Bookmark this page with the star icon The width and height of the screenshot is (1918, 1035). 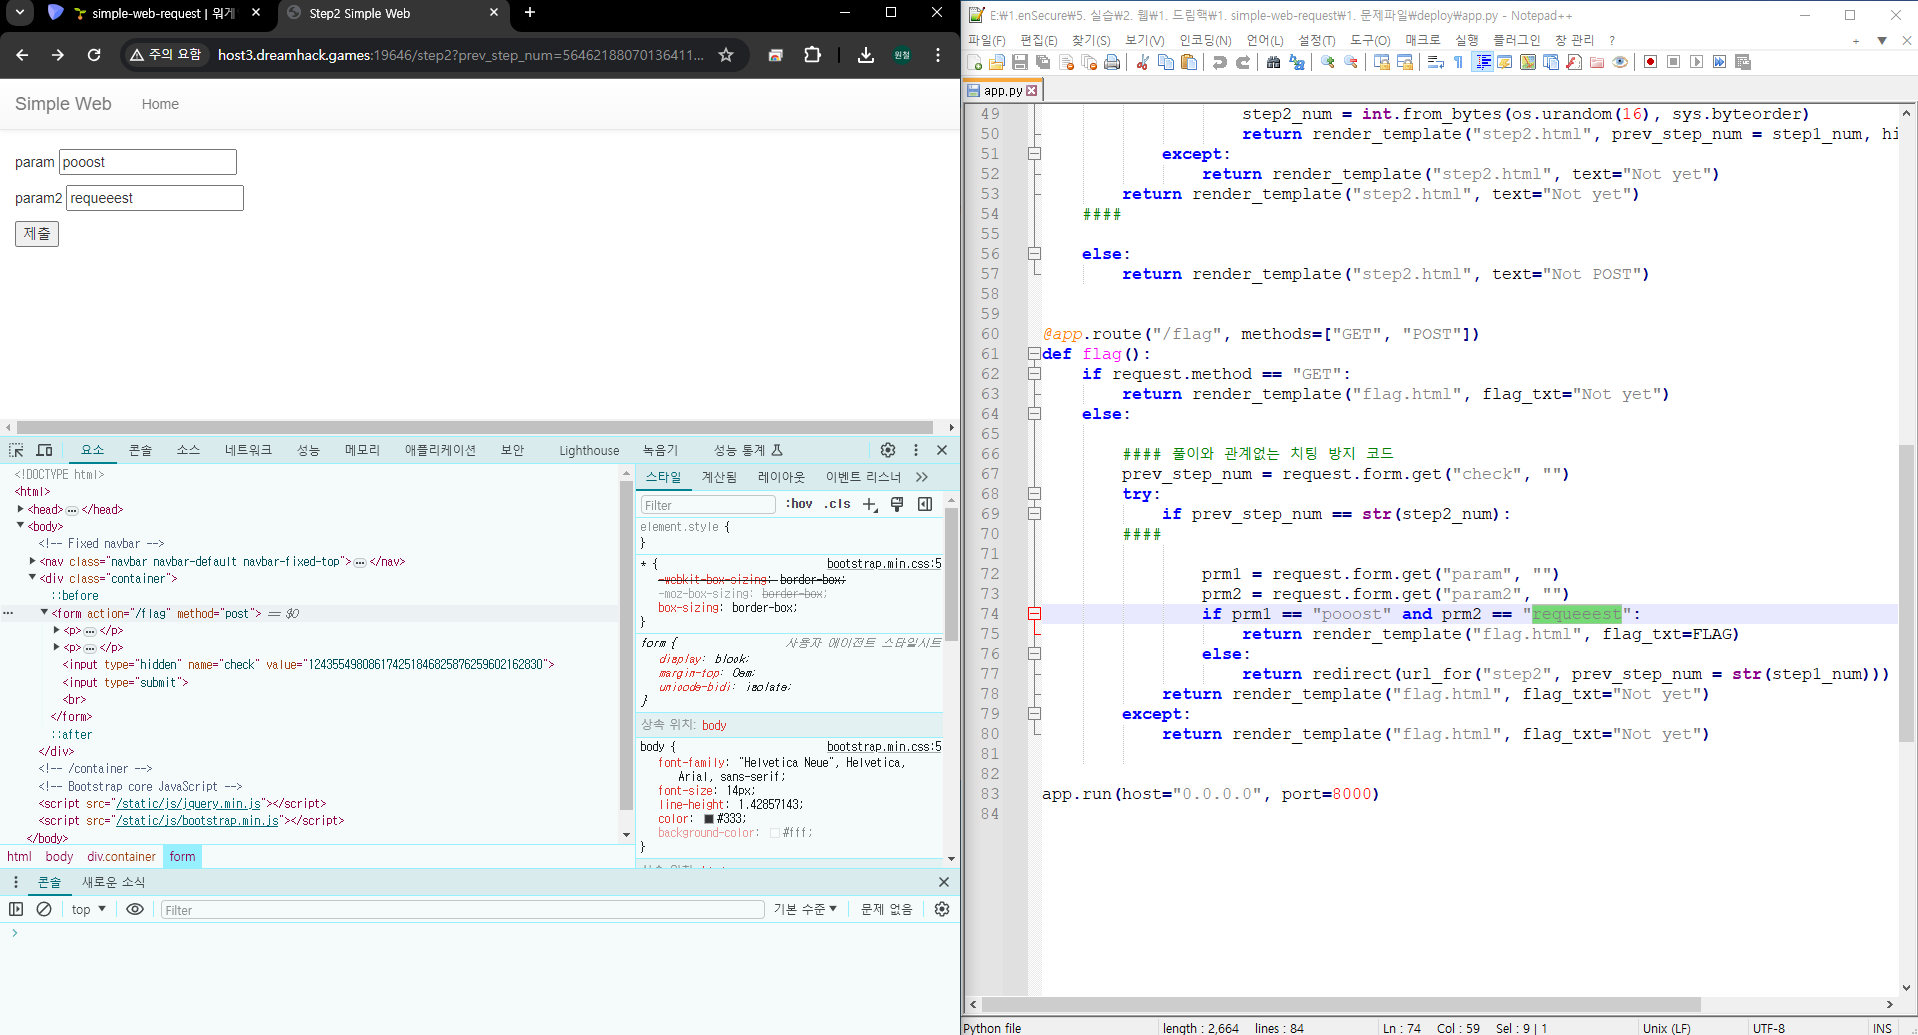[726, 55]
